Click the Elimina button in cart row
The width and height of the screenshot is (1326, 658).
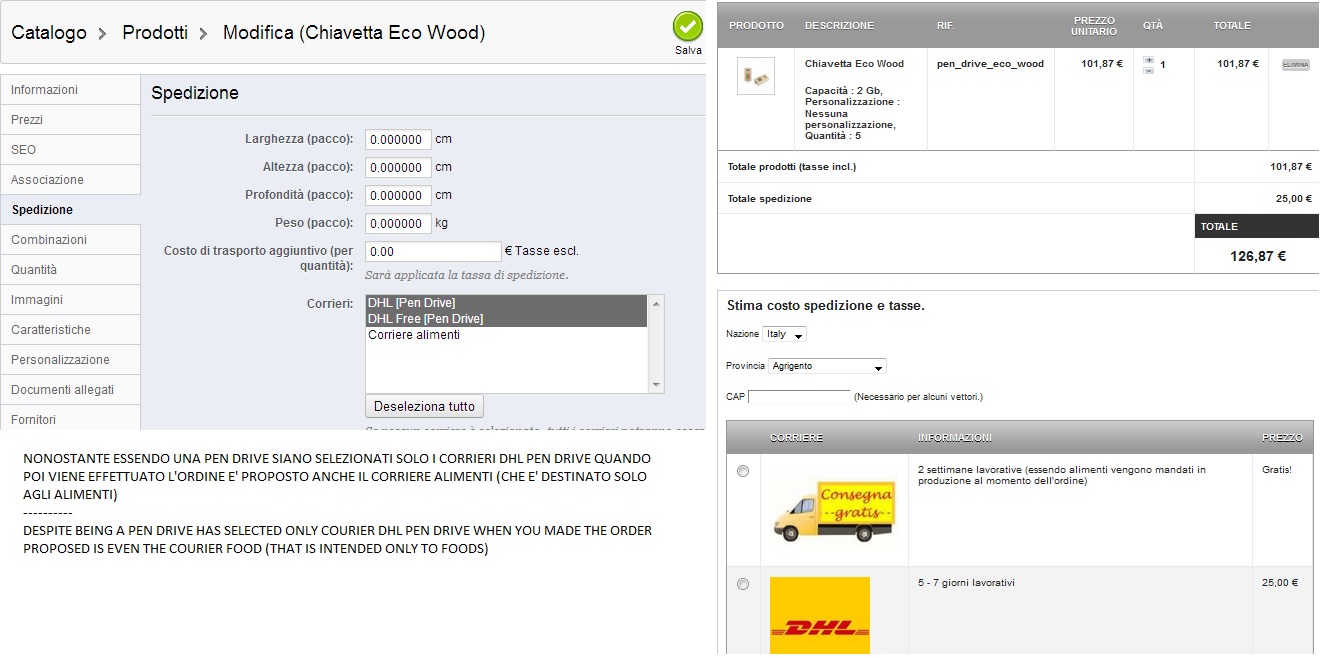(1295, 64)
